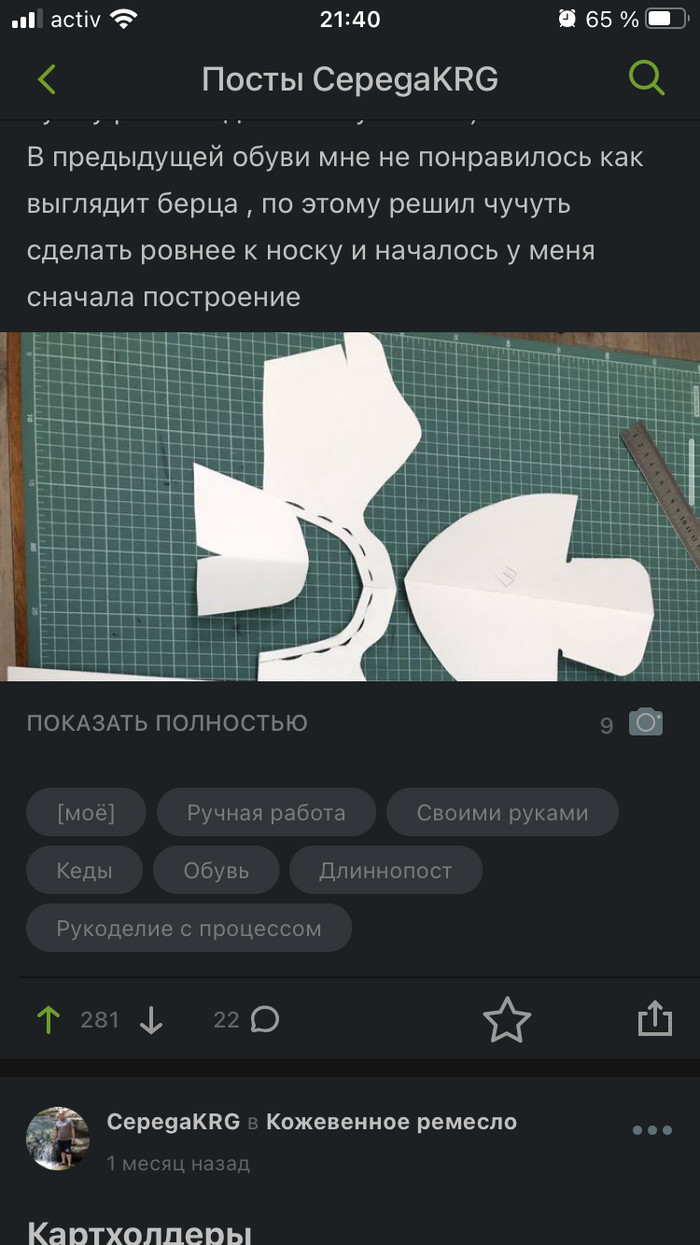Image resolution: width=700 pixels, height=1245 pixels.
Task: Share the post via share icon
Action: [654, 1018]
